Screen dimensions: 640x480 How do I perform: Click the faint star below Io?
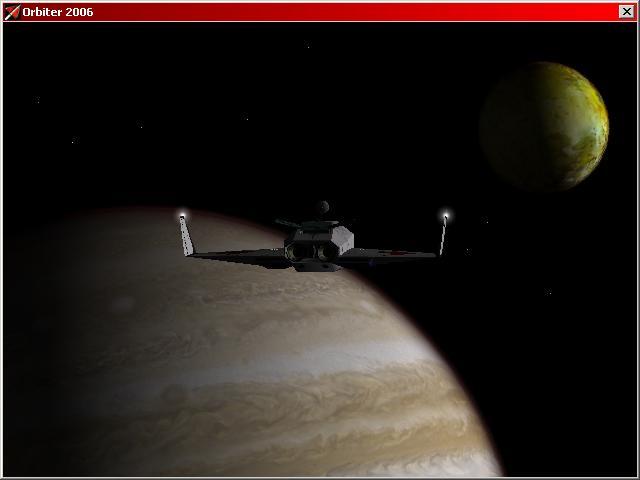click(548, 292)
